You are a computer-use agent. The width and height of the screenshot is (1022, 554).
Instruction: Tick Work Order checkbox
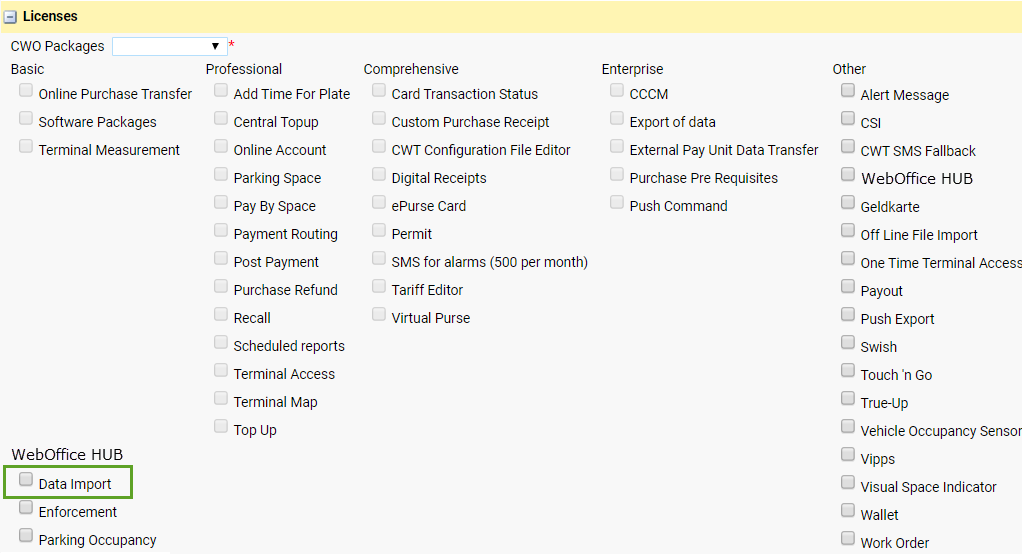click(x=847, y=538)
